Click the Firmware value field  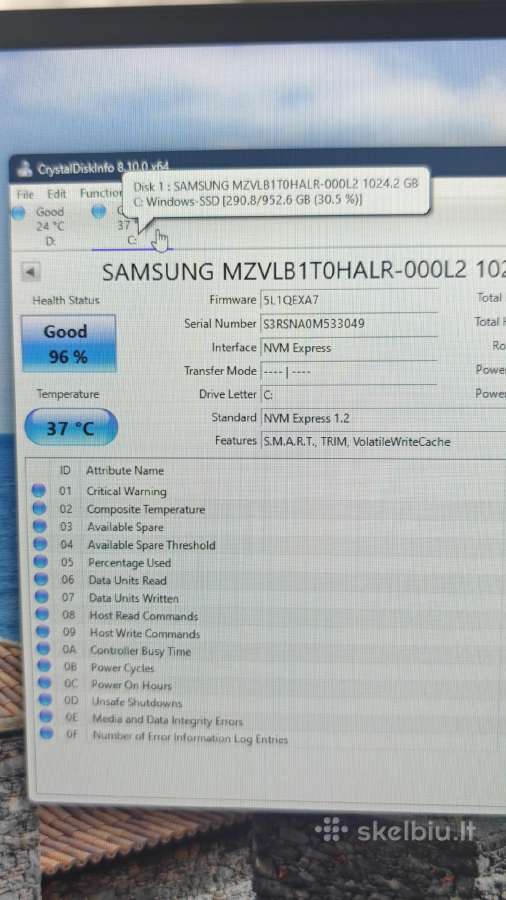[349, 300]
